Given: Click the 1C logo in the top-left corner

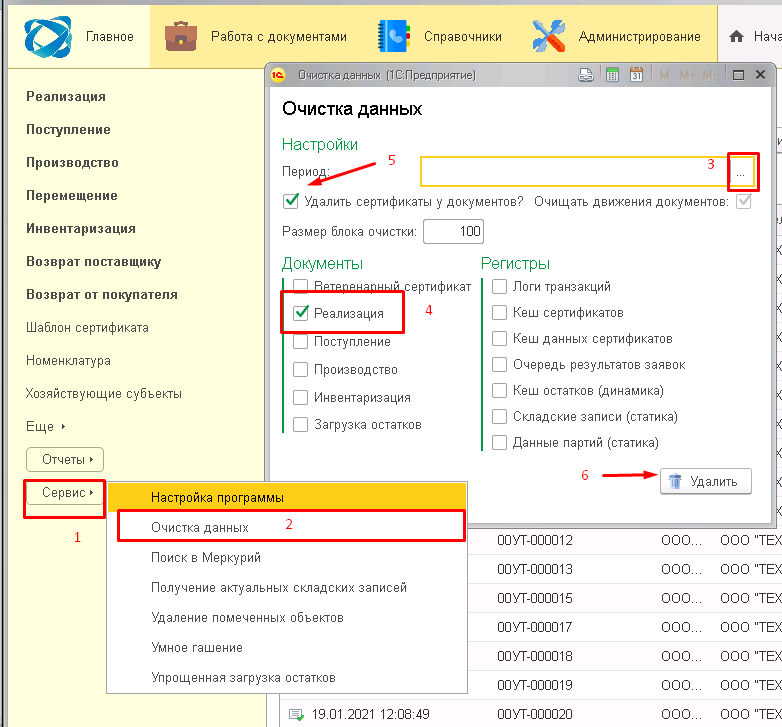Looking at the screenshot, I should [x=47, y=36].
